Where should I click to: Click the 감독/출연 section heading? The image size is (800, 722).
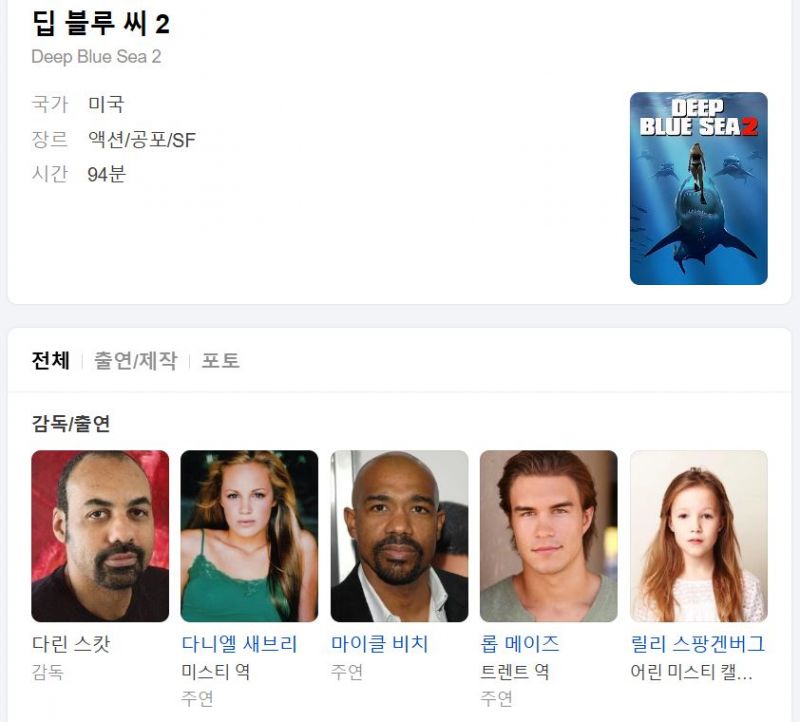71,423
